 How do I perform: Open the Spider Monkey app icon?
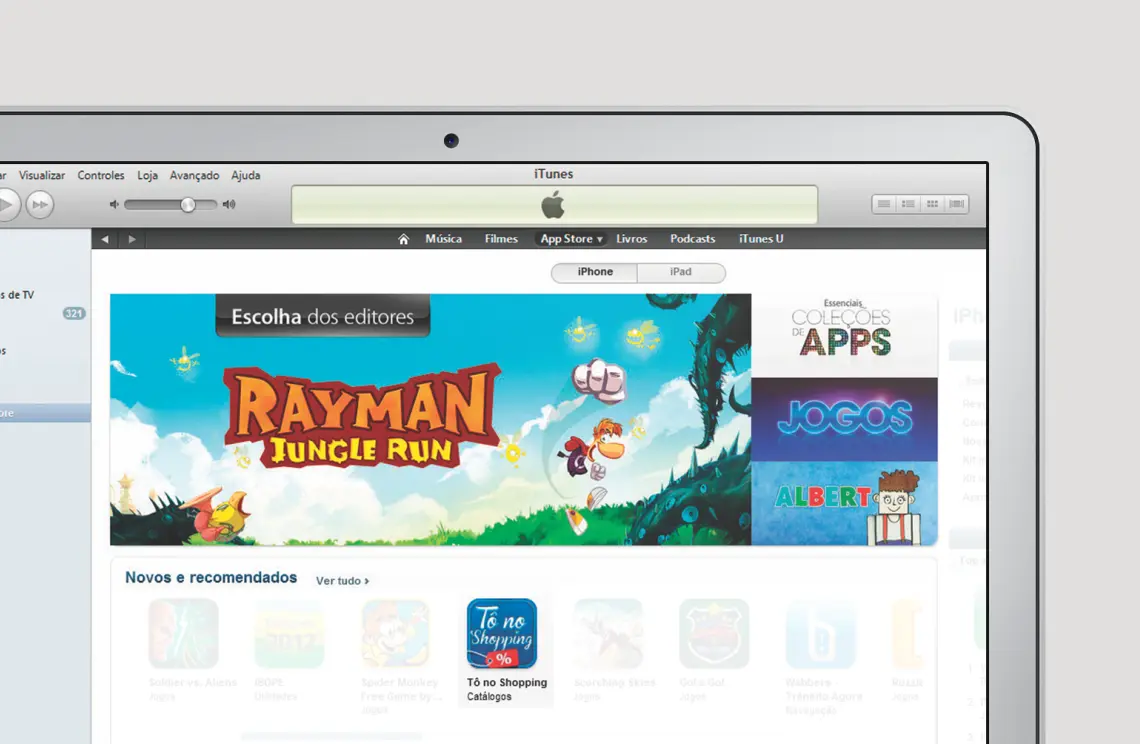[396, 633]
